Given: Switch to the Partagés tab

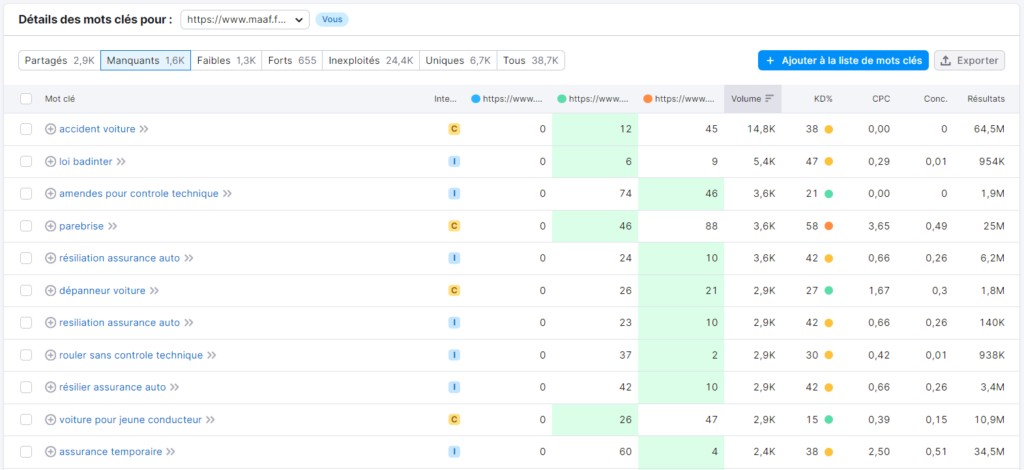Looking at the screenshot, I should pos(59,61).
